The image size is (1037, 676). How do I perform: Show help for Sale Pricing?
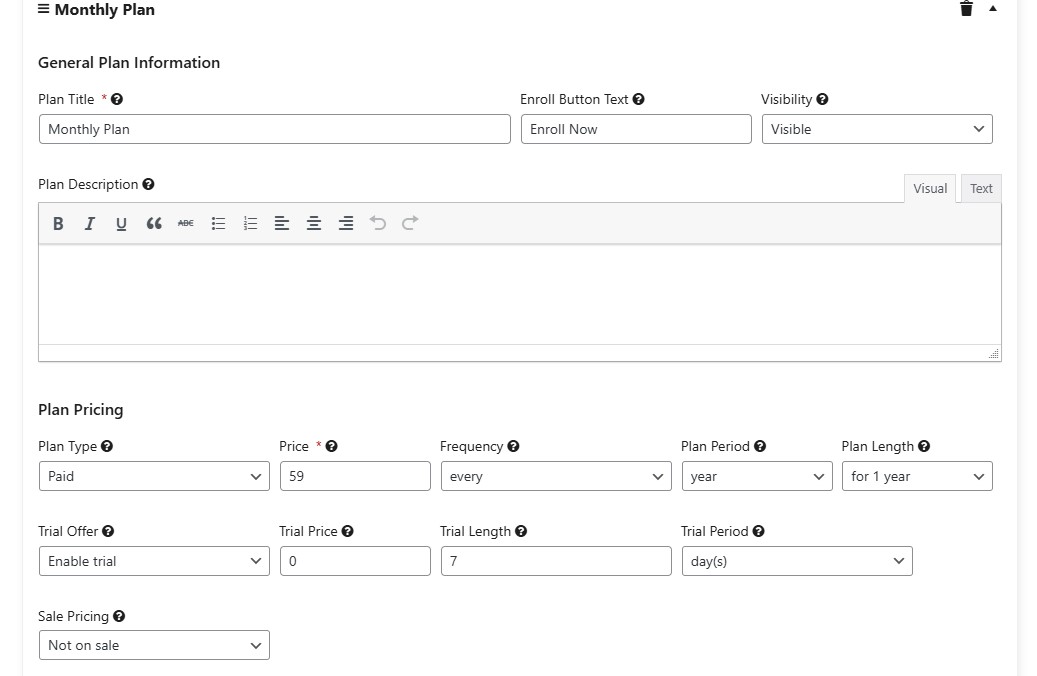point(119,616)
